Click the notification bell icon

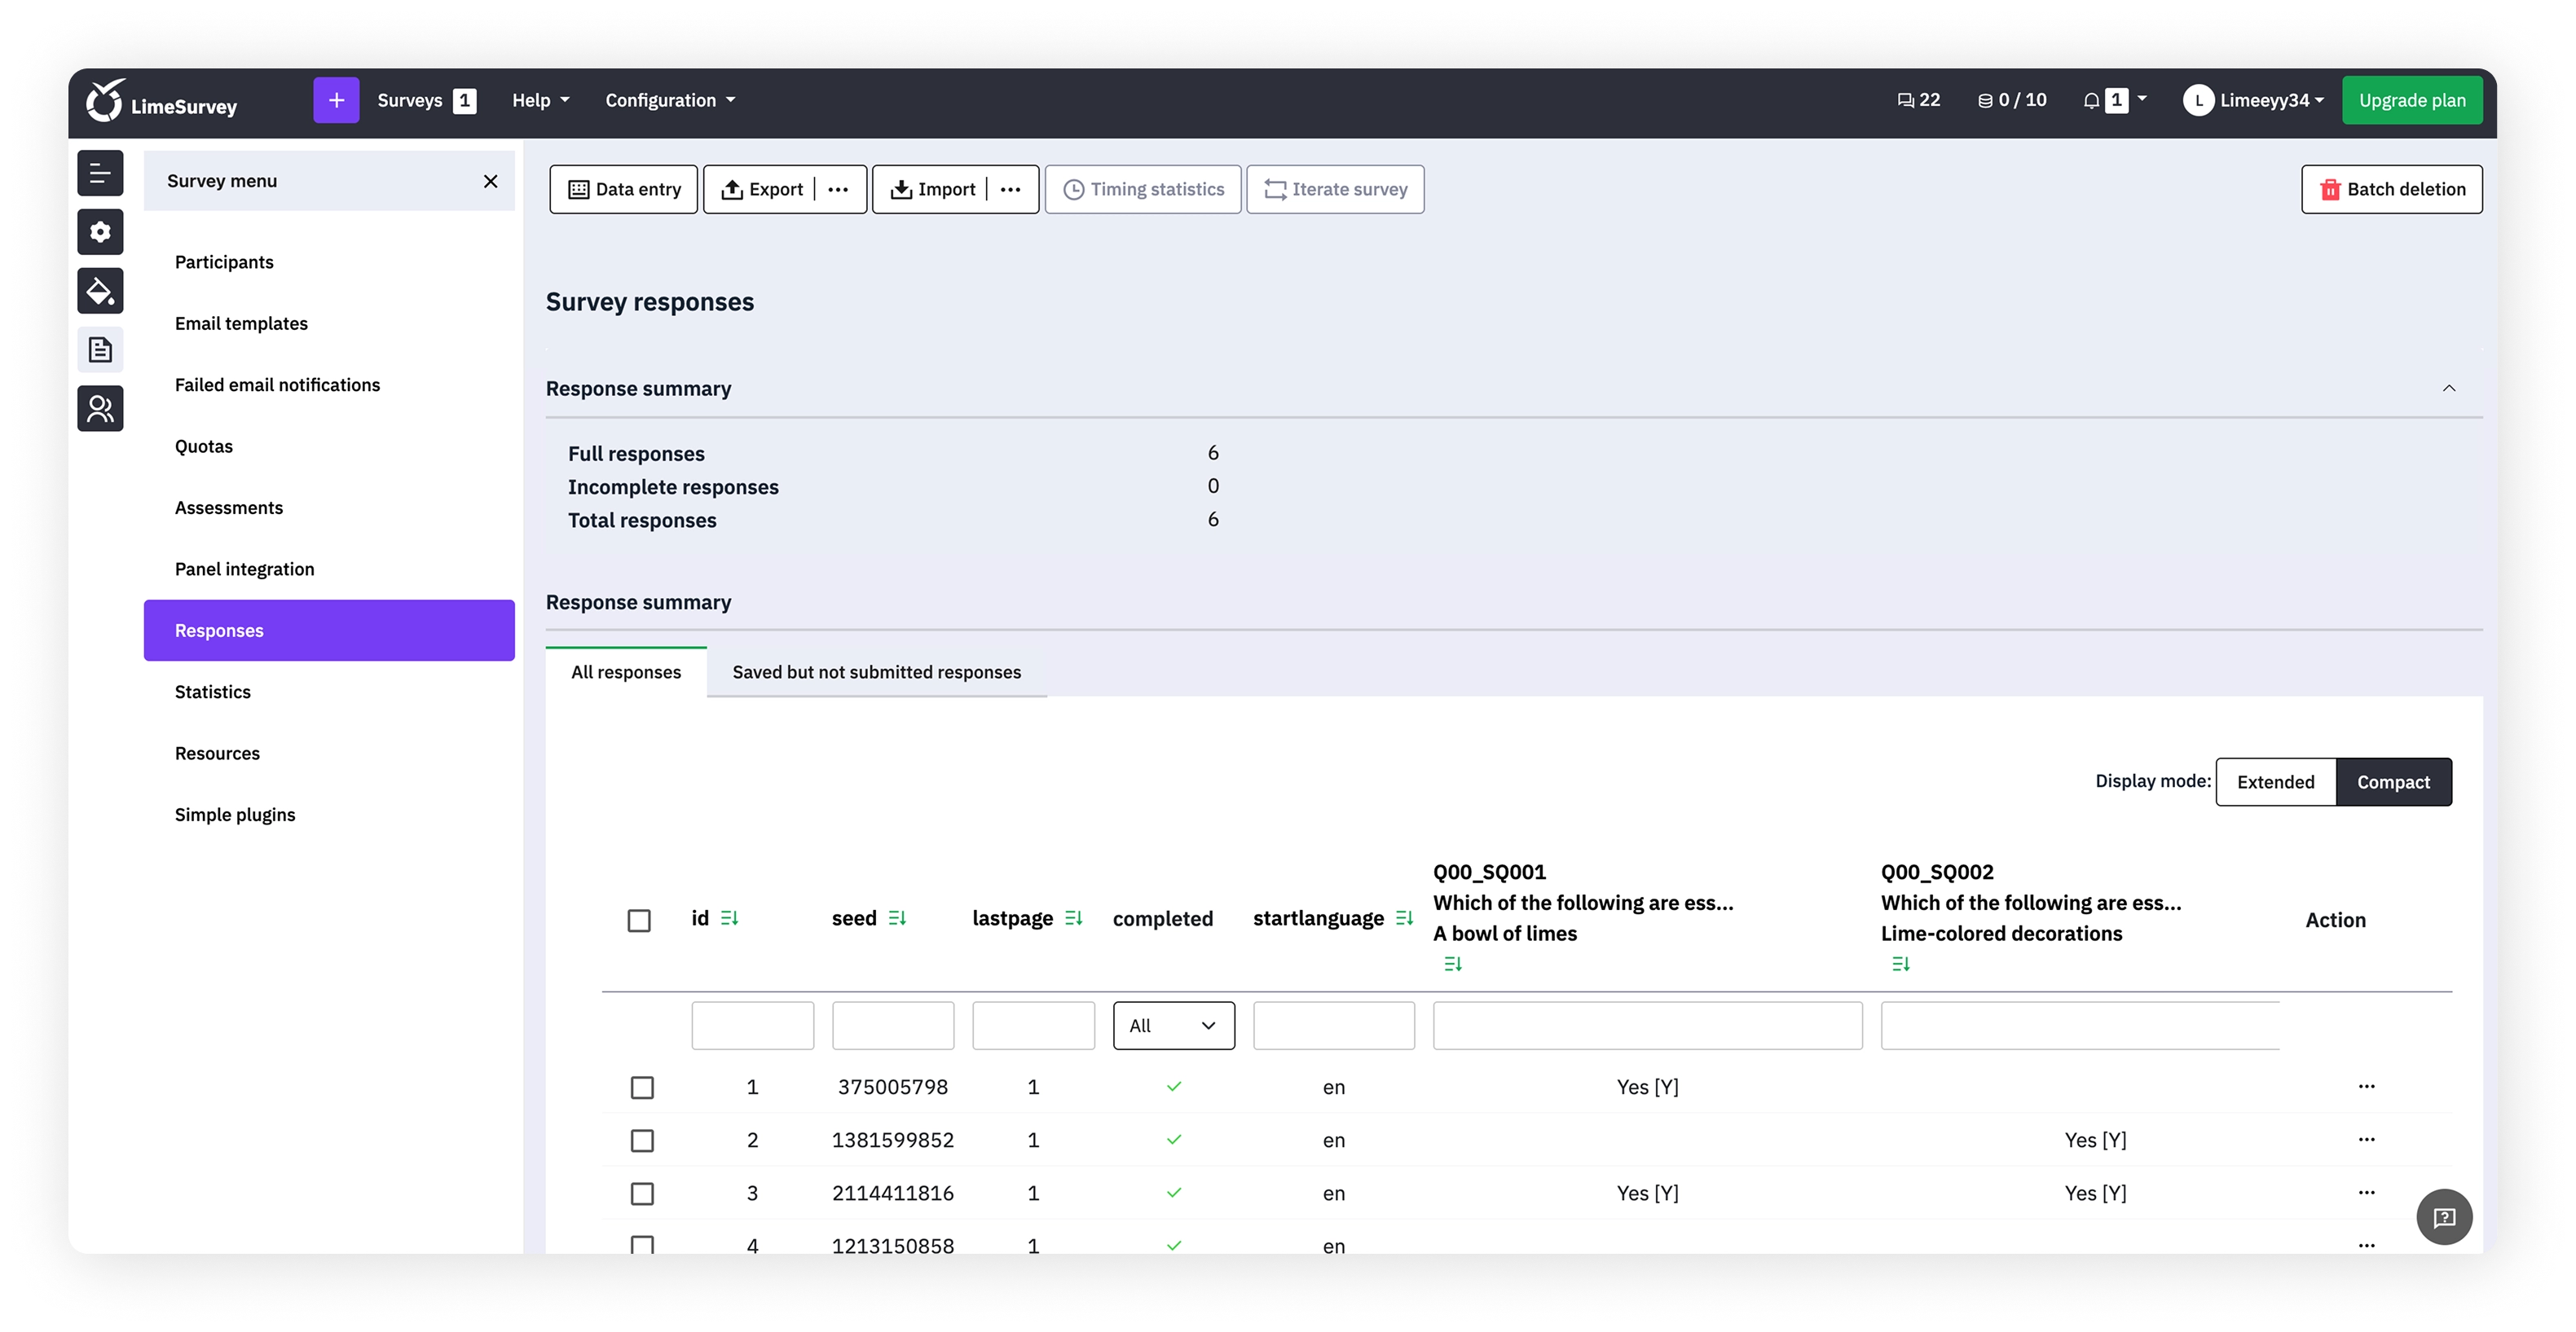[2091, 100]
